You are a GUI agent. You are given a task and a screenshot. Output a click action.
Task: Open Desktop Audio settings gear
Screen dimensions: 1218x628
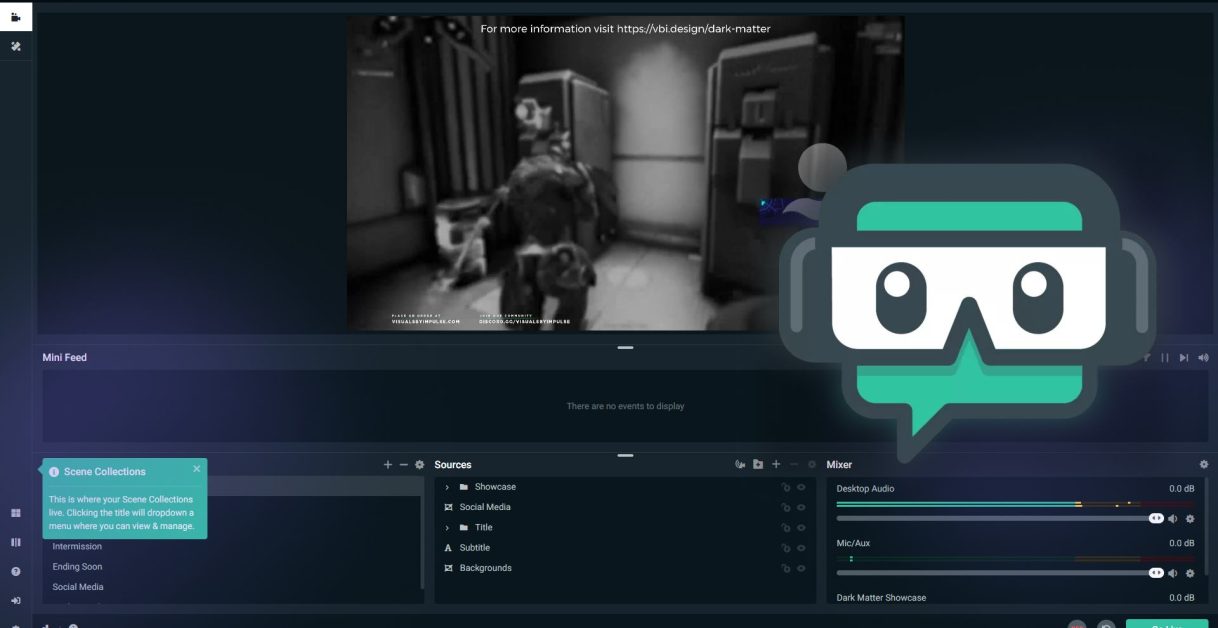(x=1190, y=519)
